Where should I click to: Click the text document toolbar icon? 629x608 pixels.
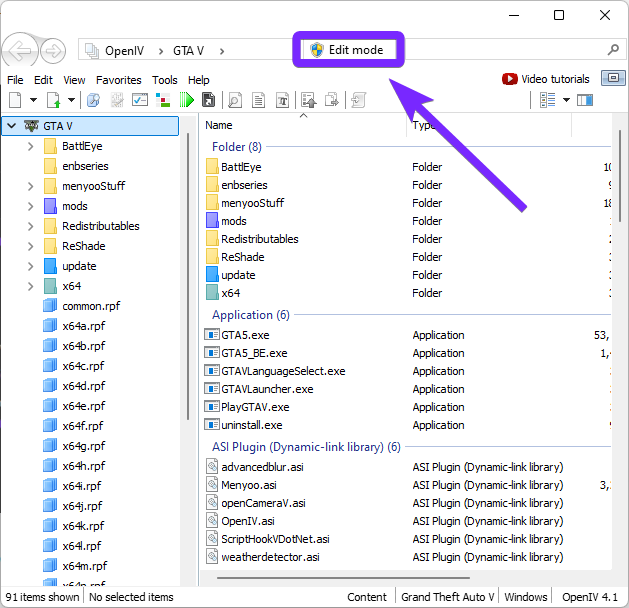[x=259, y=100]
